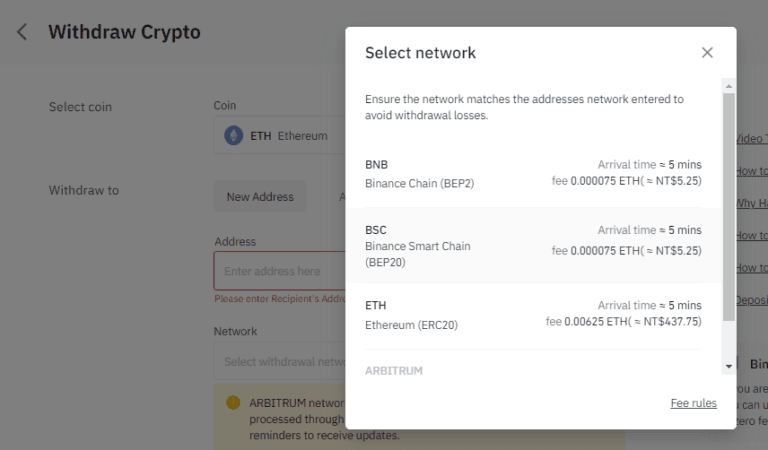
Task: Click the scrollbar down arrow
Action: pos(729,366)
